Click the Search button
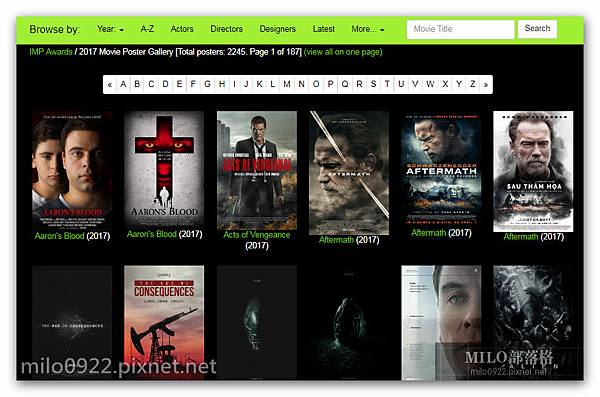The height and width of the screenshot is (397, 600). [x=537, y=29]
